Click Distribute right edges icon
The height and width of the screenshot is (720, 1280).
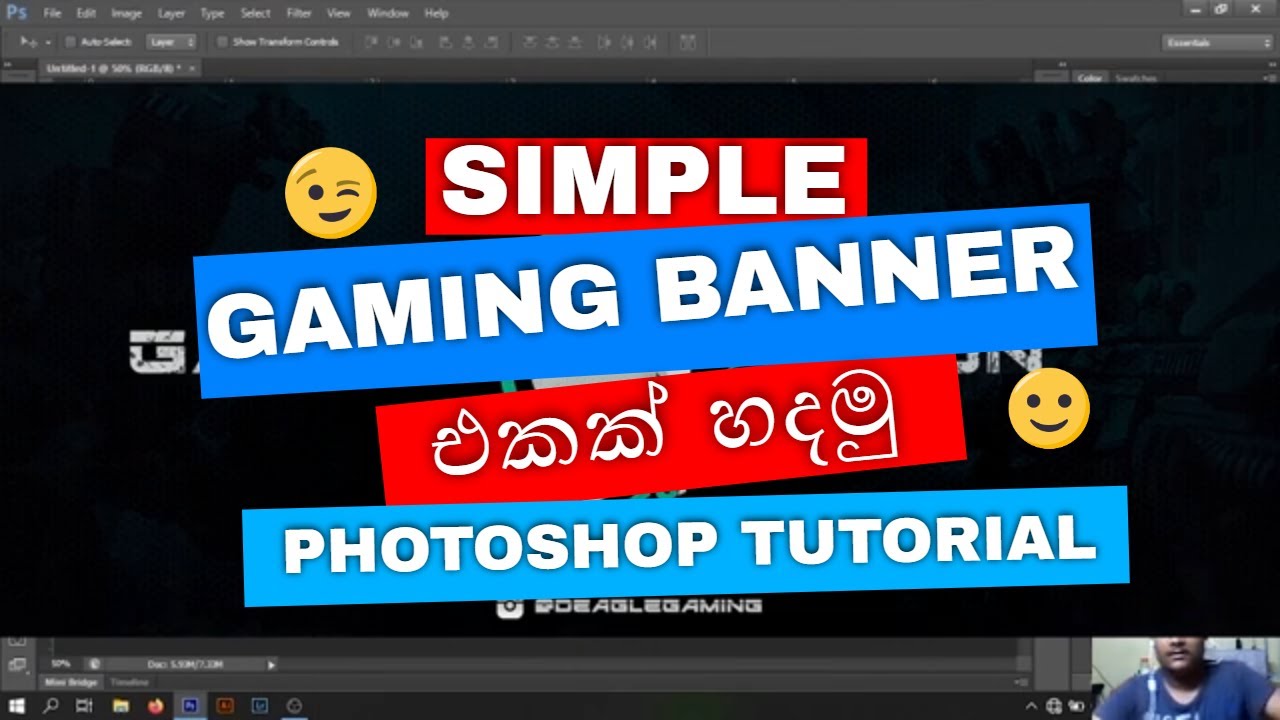click(x=650, y=42)
